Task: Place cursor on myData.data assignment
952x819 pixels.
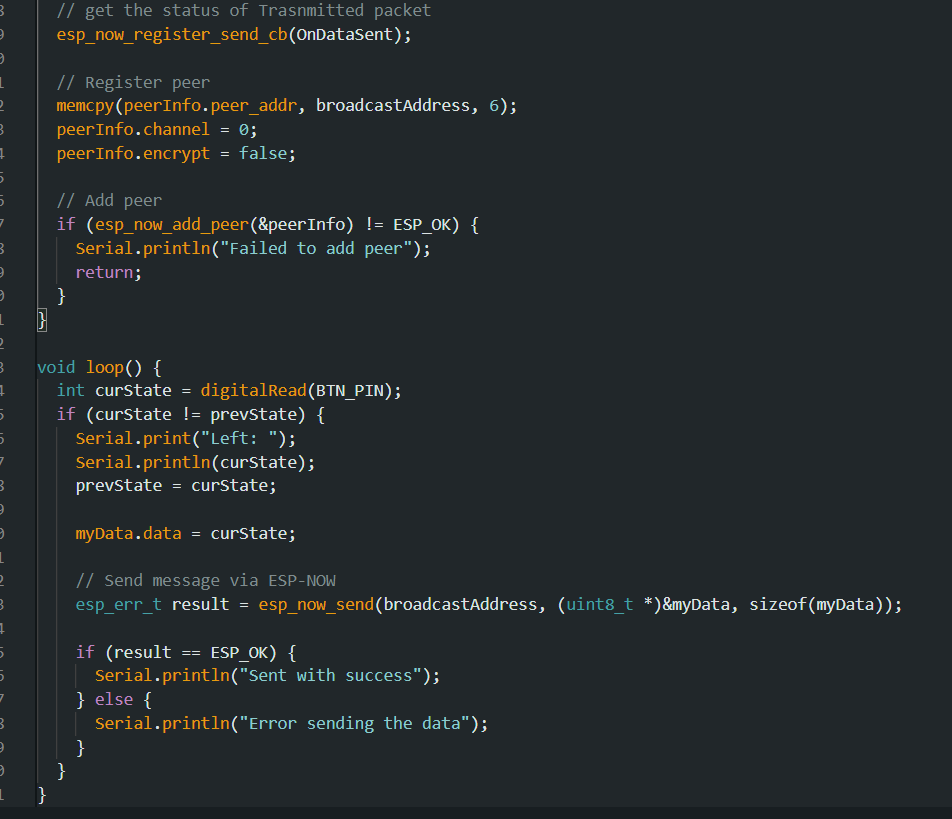Action: pyautogui.click(x=128, y=533)
